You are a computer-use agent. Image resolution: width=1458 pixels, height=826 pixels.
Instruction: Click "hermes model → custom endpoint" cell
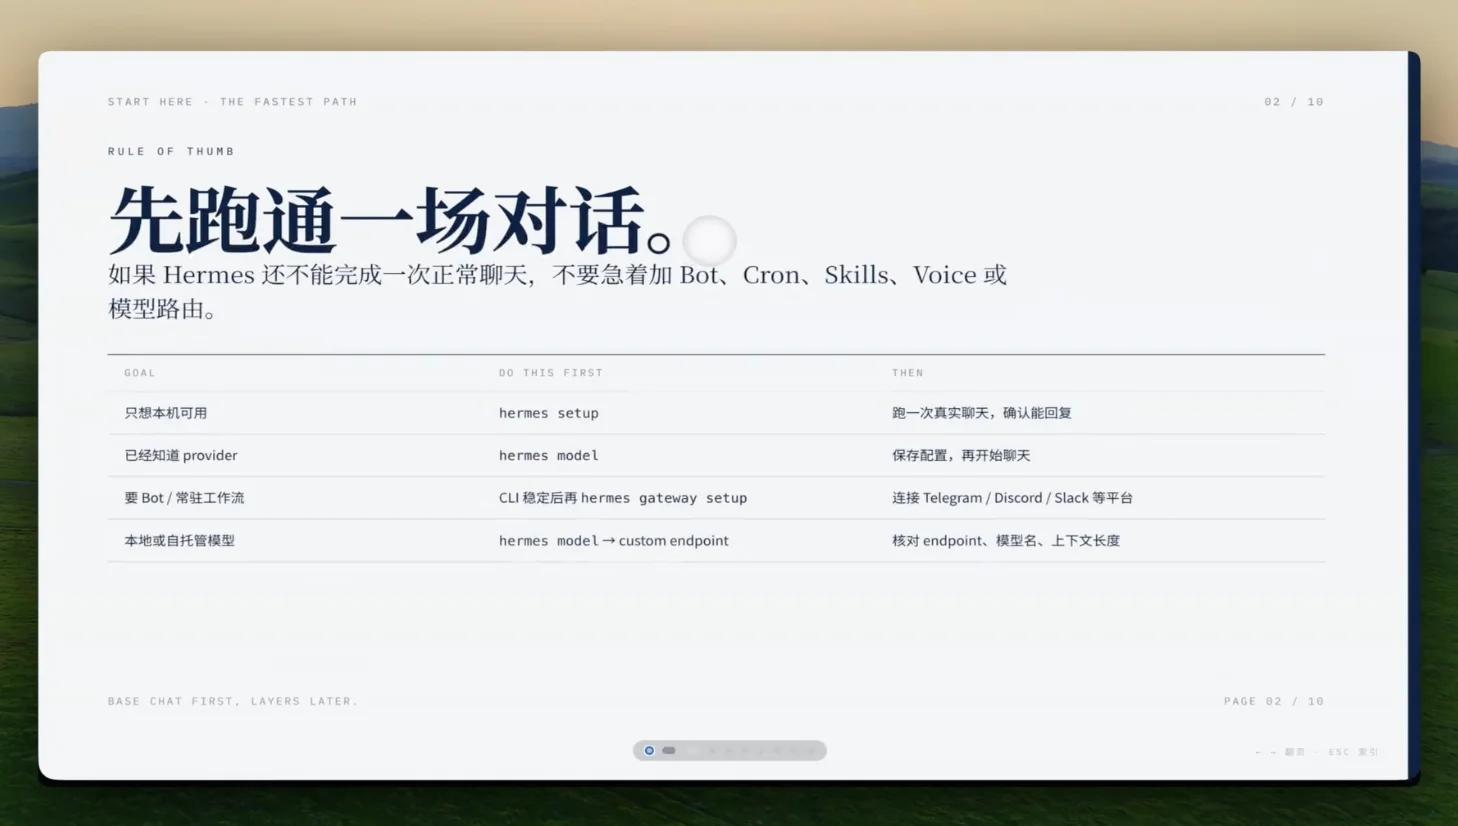point(614,540)
